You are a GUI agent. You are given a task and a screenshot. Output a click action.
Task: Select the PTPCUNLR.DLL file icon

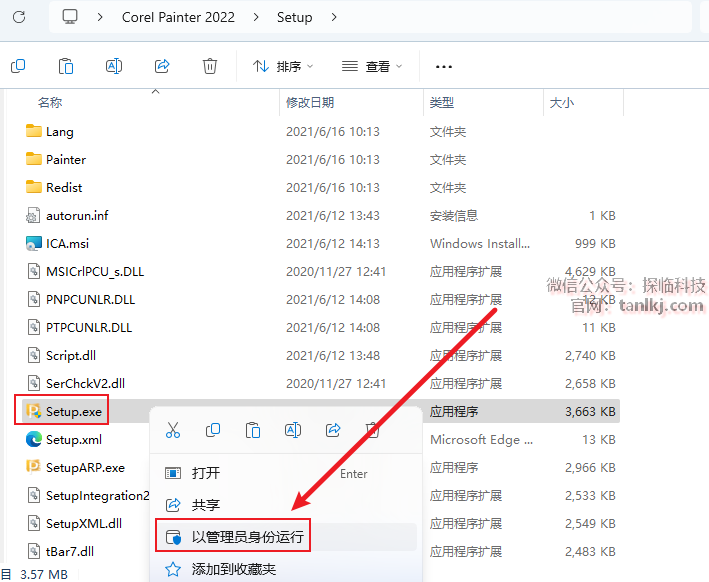coord(34,327)
